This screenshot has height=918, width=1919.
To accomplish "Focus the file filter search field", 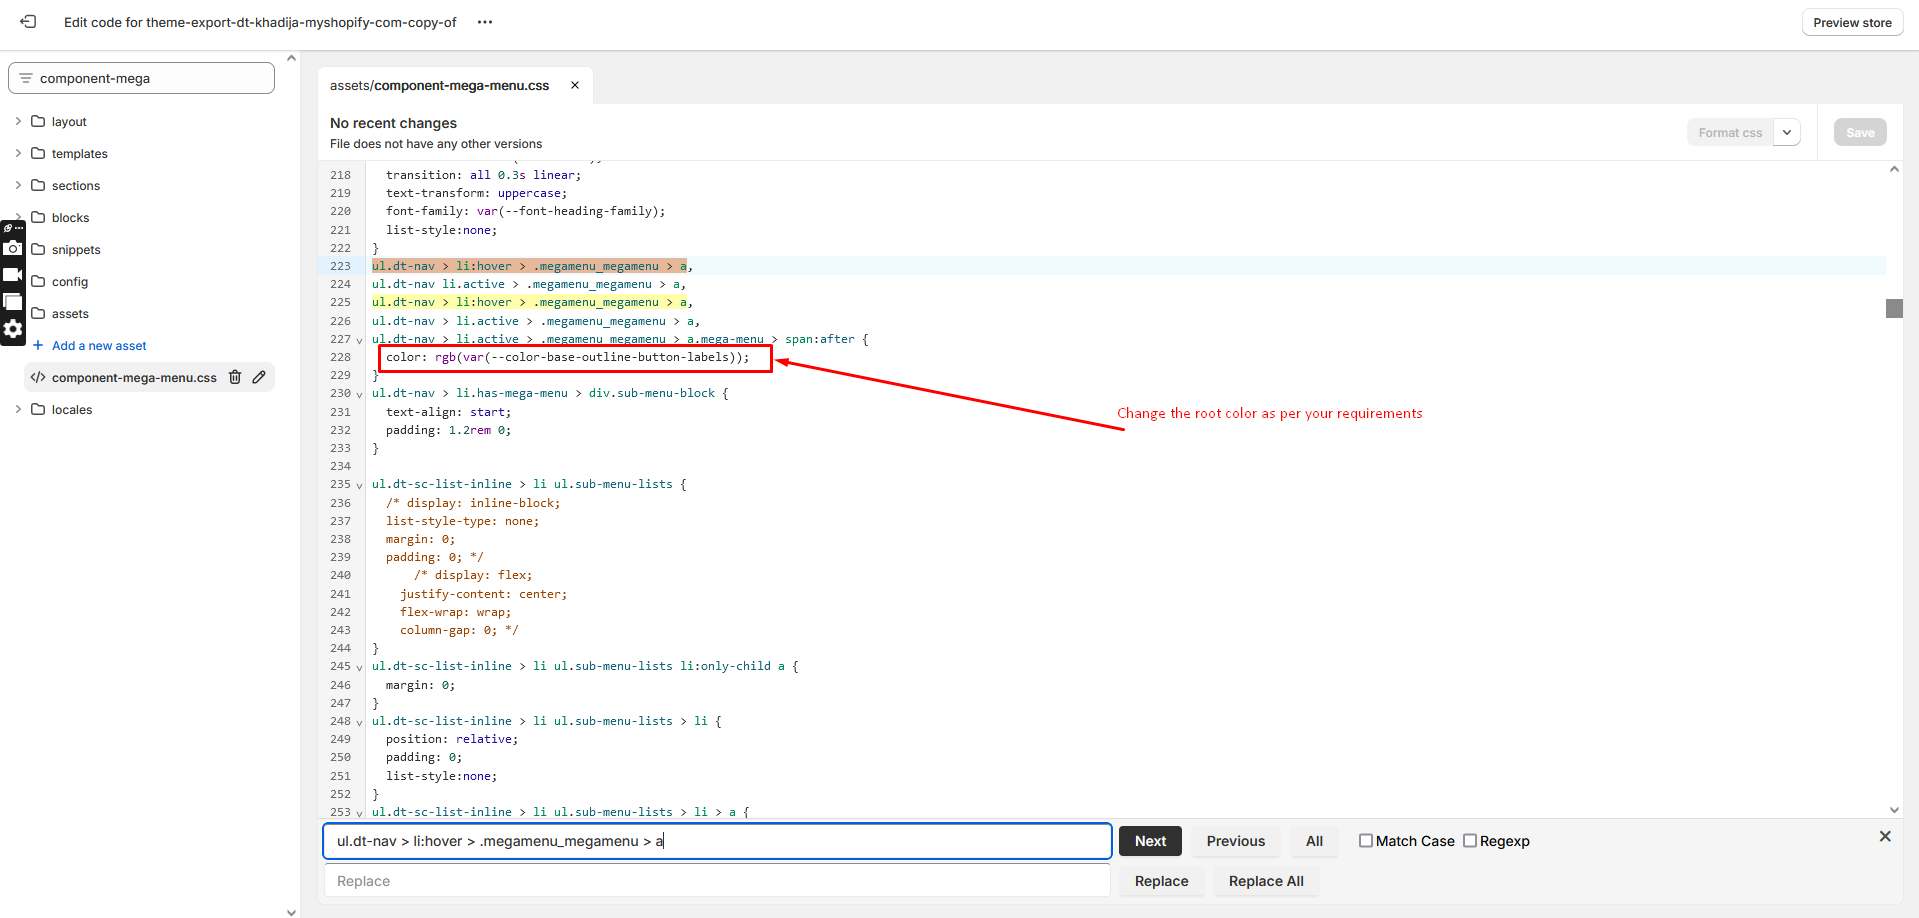I will [141, 78].
